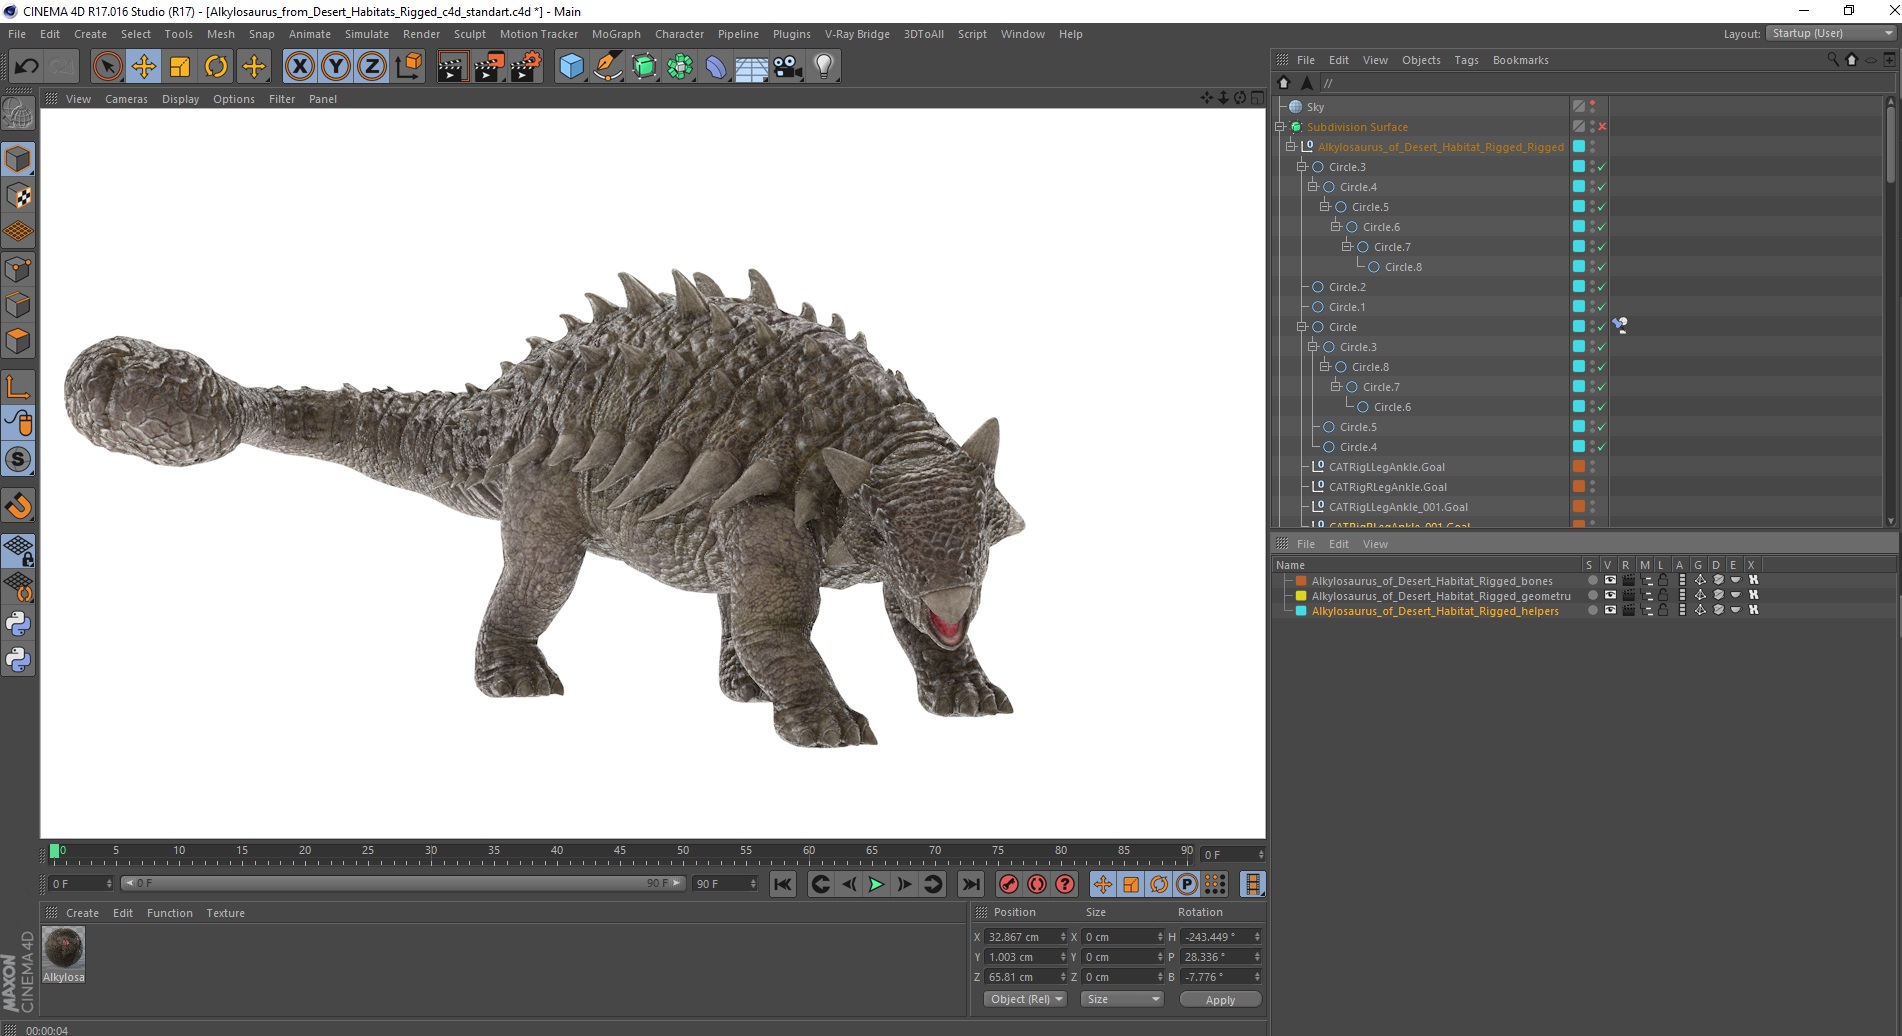The height and width of the screenshot is (1036, 1902).
Task: Click the Coordinate System icon
Action: (x=408, y=67)
